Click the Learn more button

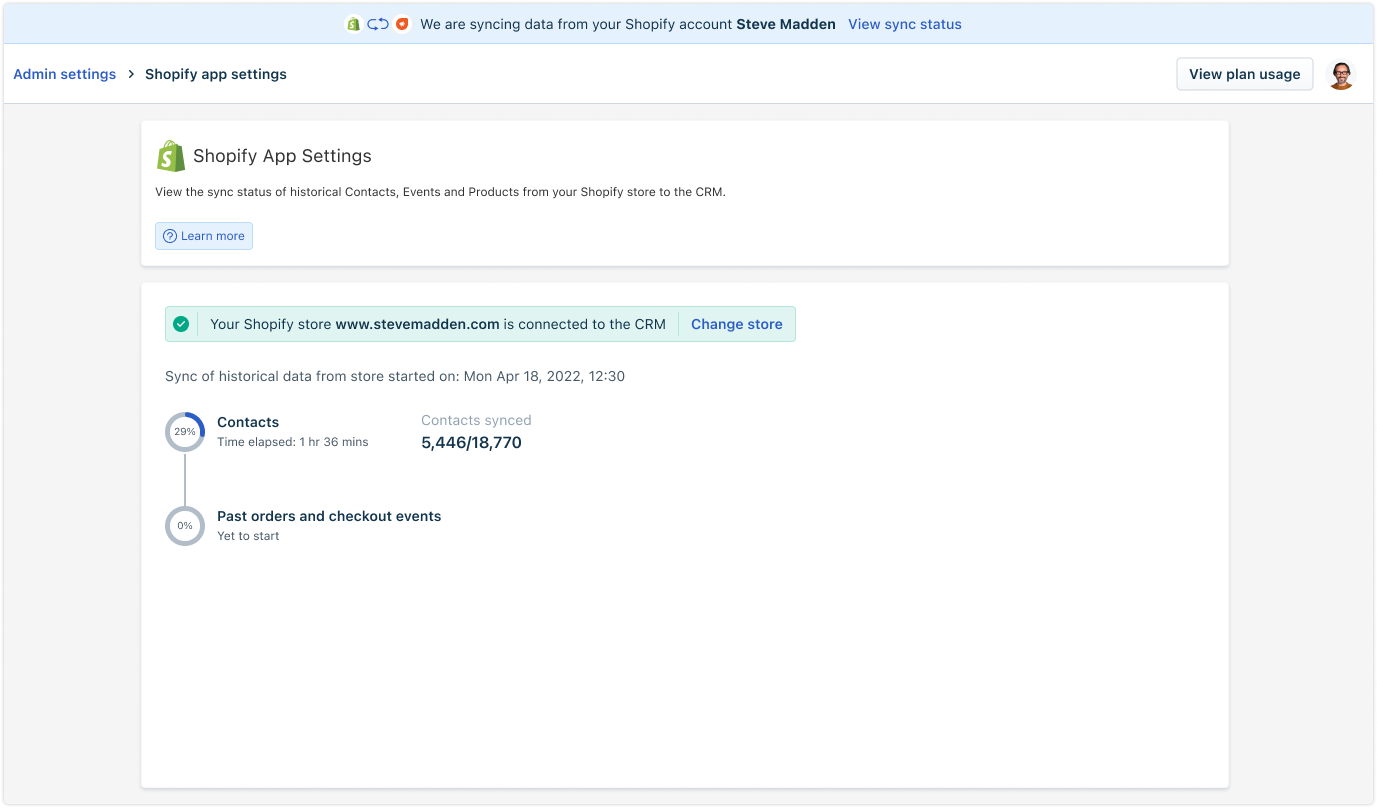click(204, 236)
